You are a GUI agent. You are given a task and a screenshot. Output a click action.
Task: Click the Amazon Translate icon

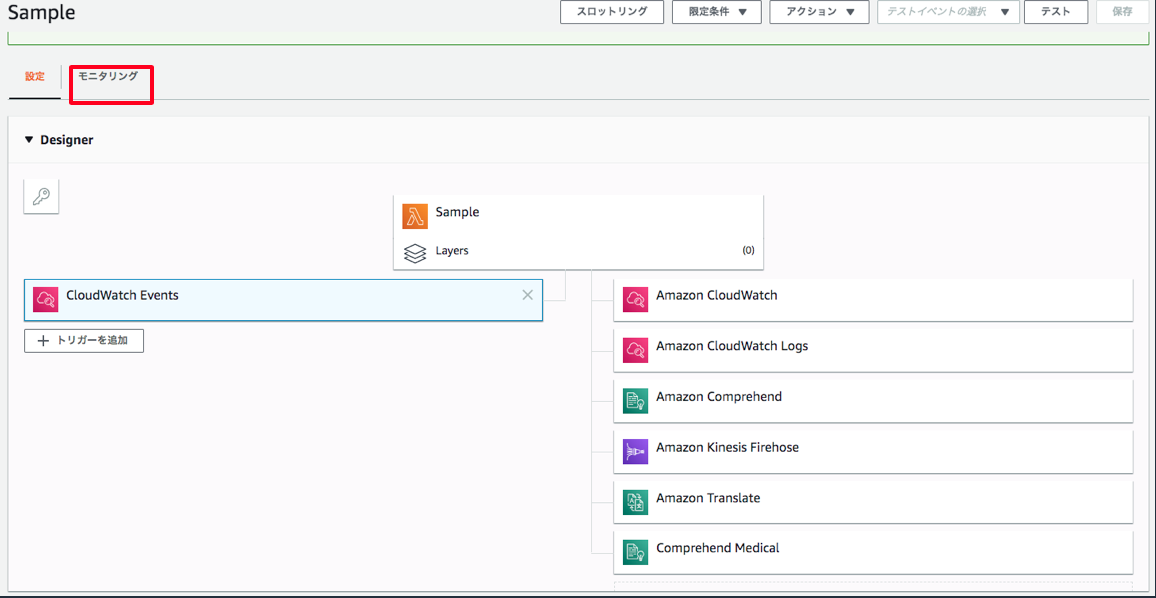(x=635, y=501)
